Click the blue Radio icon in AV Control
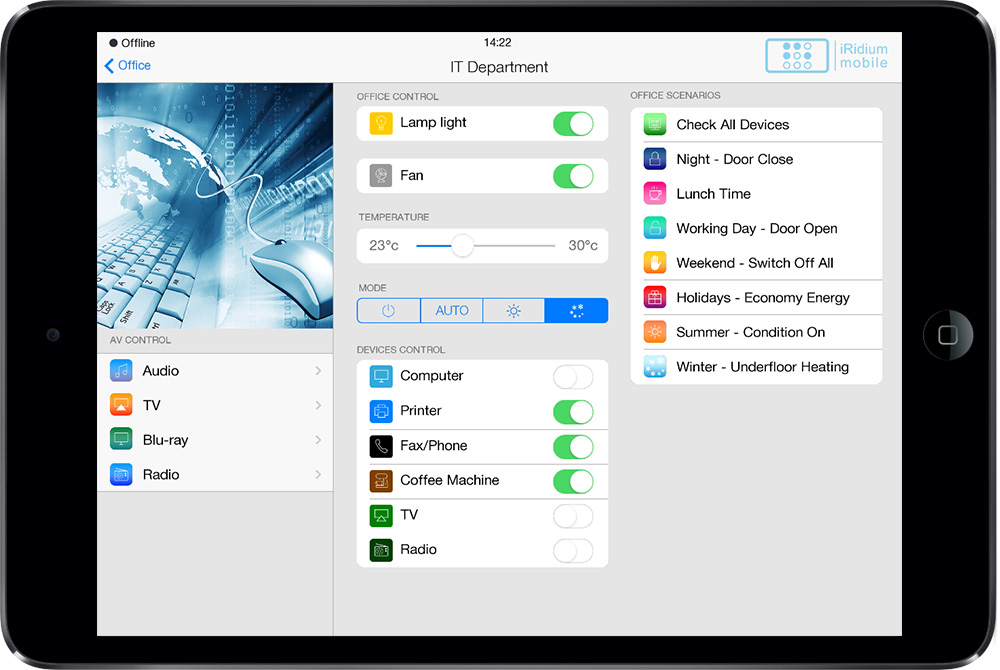The image size is (1000, 670). [121, 474]
